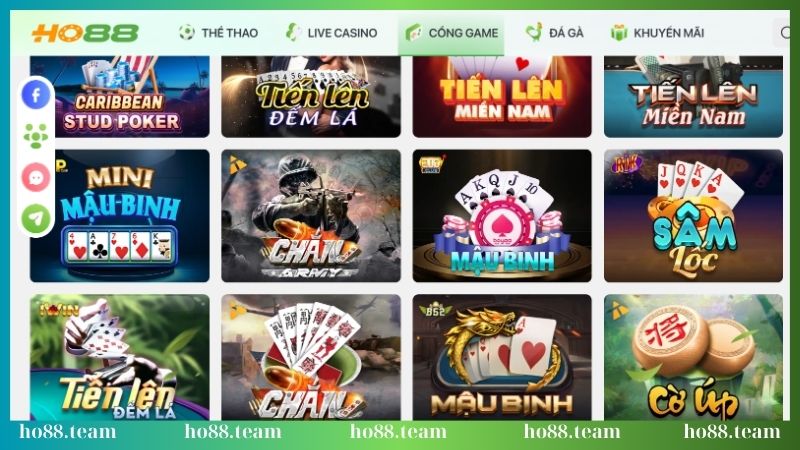Open the Đá Gà menu link
800x450 pixels.
(555, 33)
